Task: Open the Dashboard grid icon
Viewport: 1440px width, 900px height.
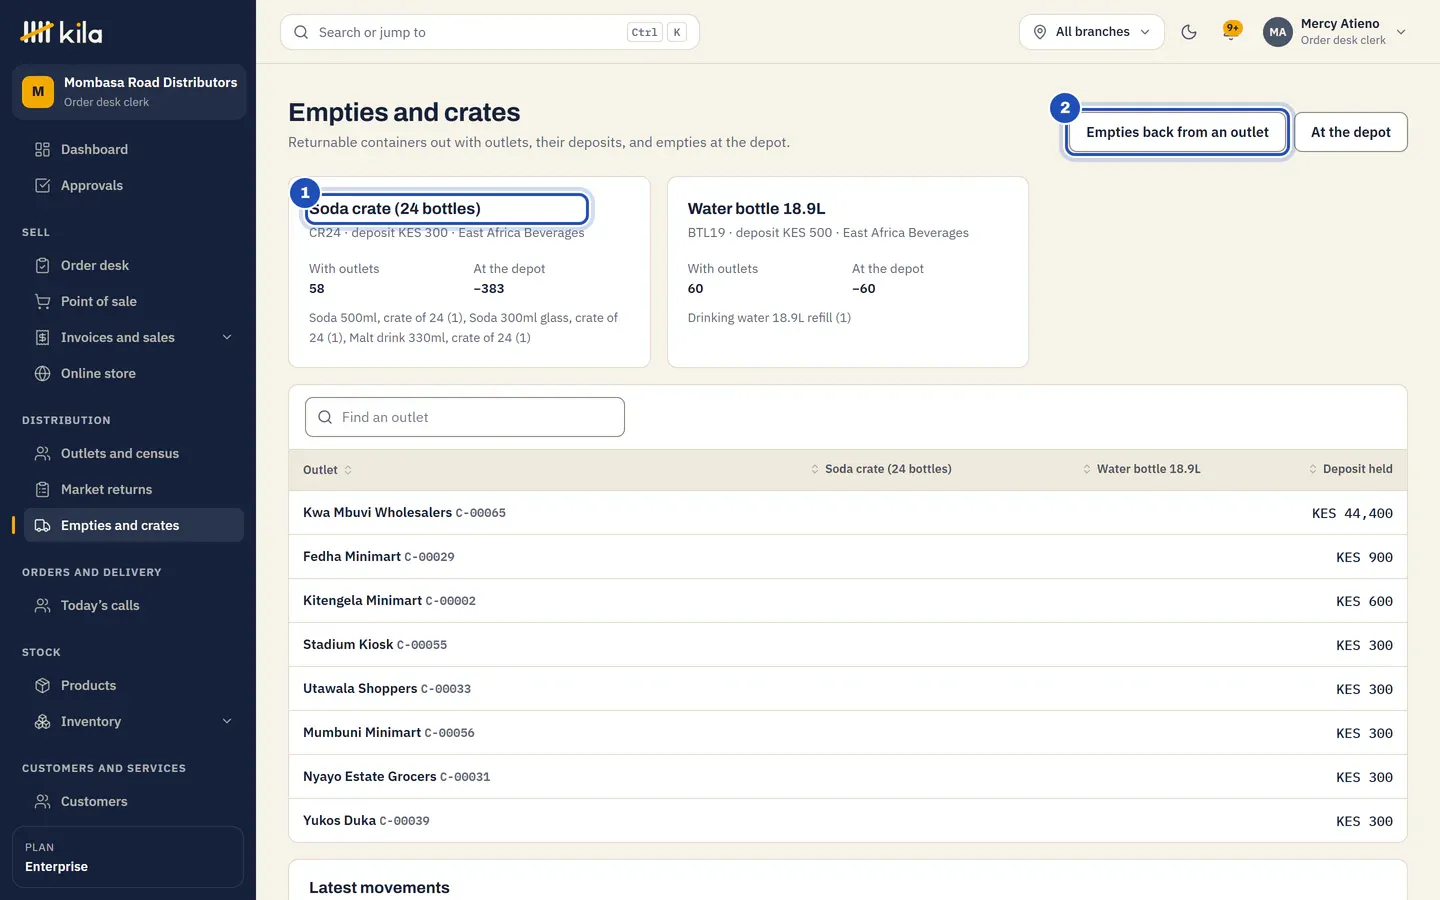Action: 42,150
